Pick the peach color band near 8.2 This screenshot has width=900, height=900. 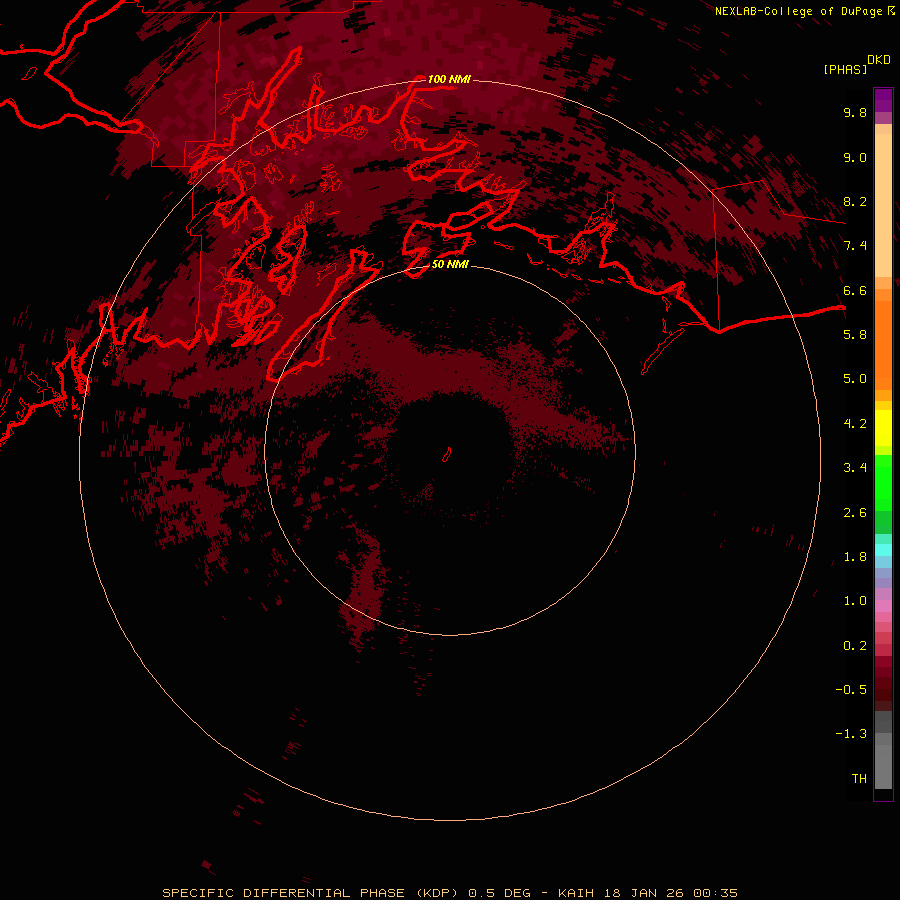pos(883,205)
